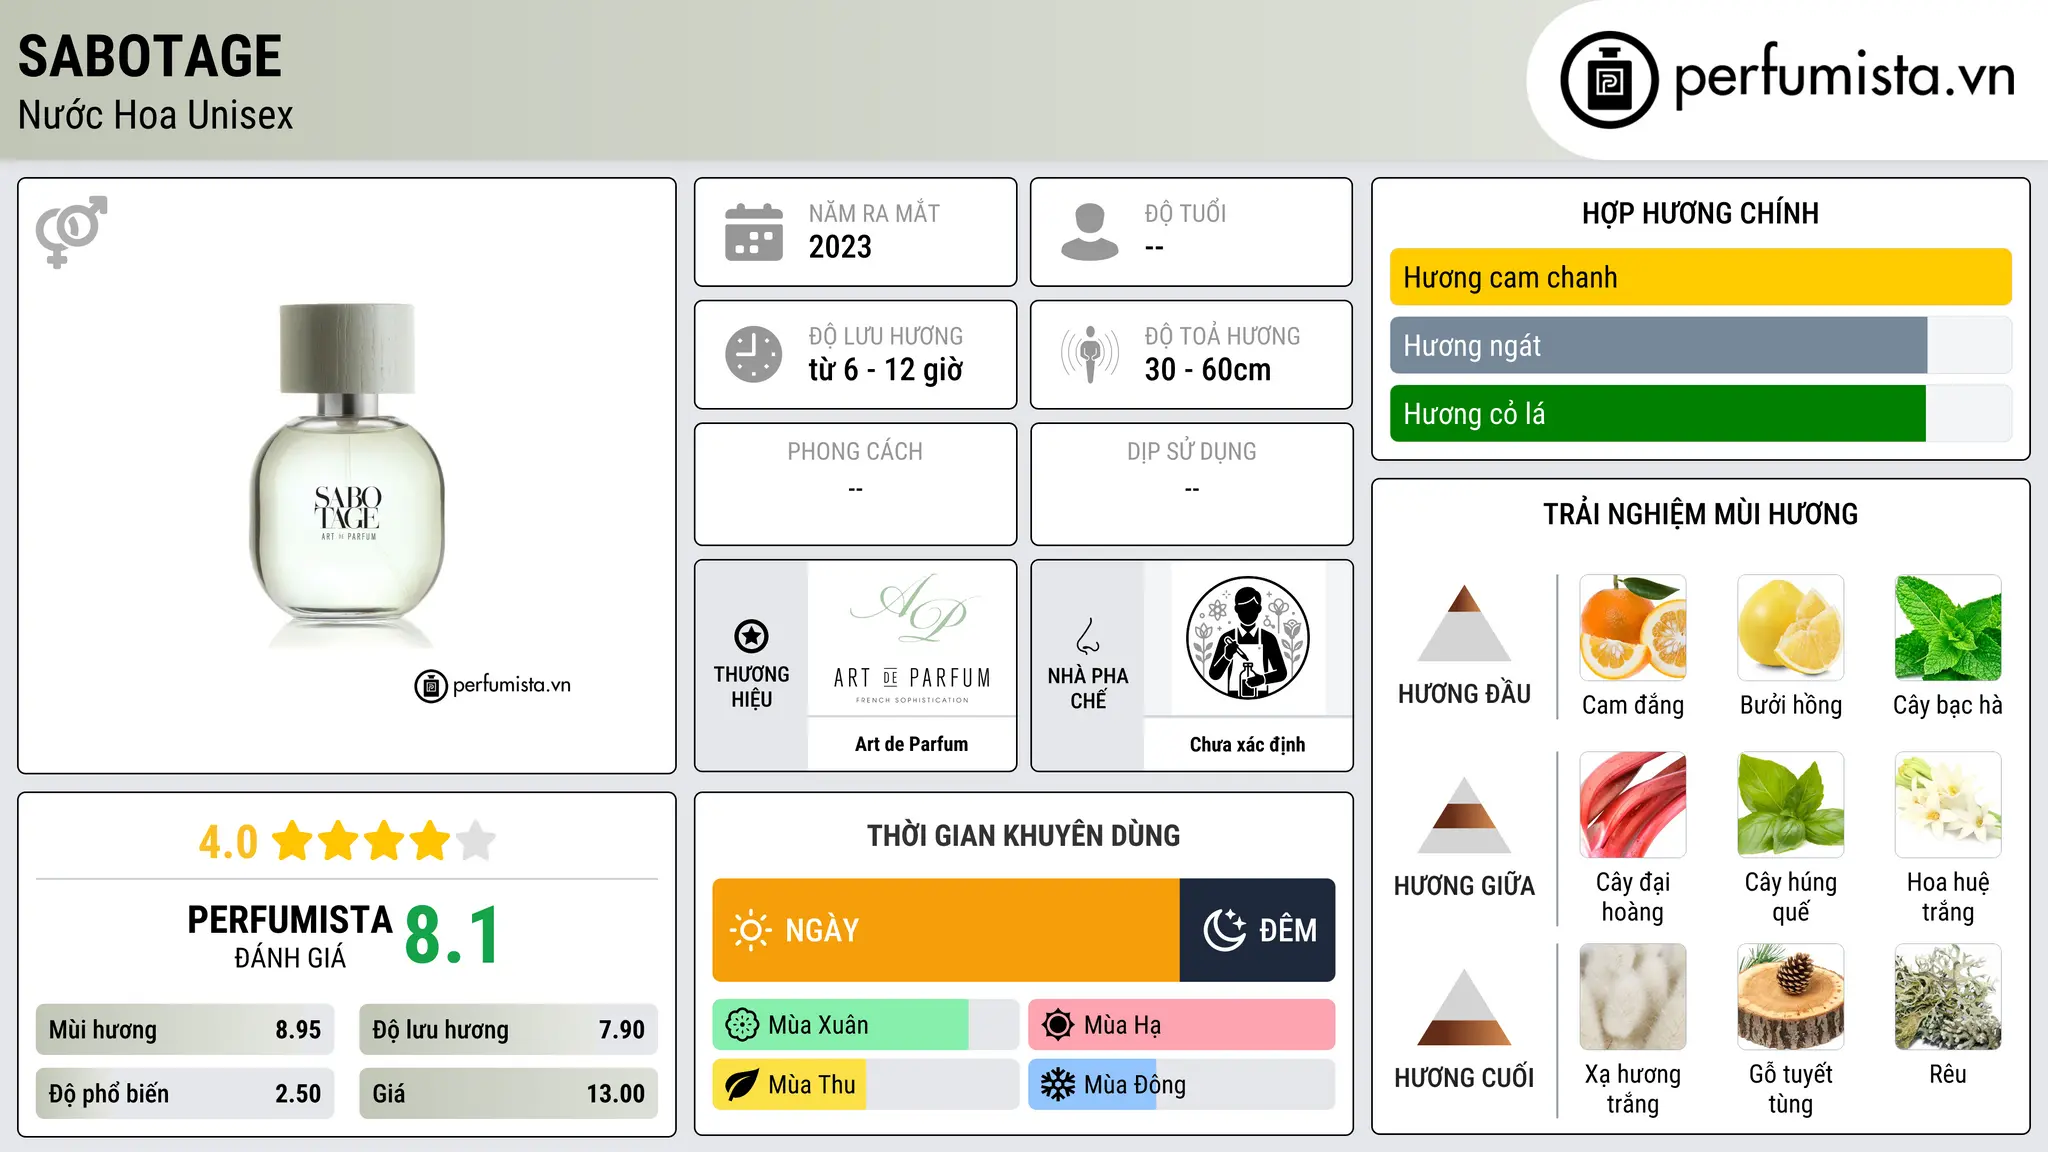2048x1152 pixels.
Task: Select the Hương ngát accord bar
Action: point(1700,346)
